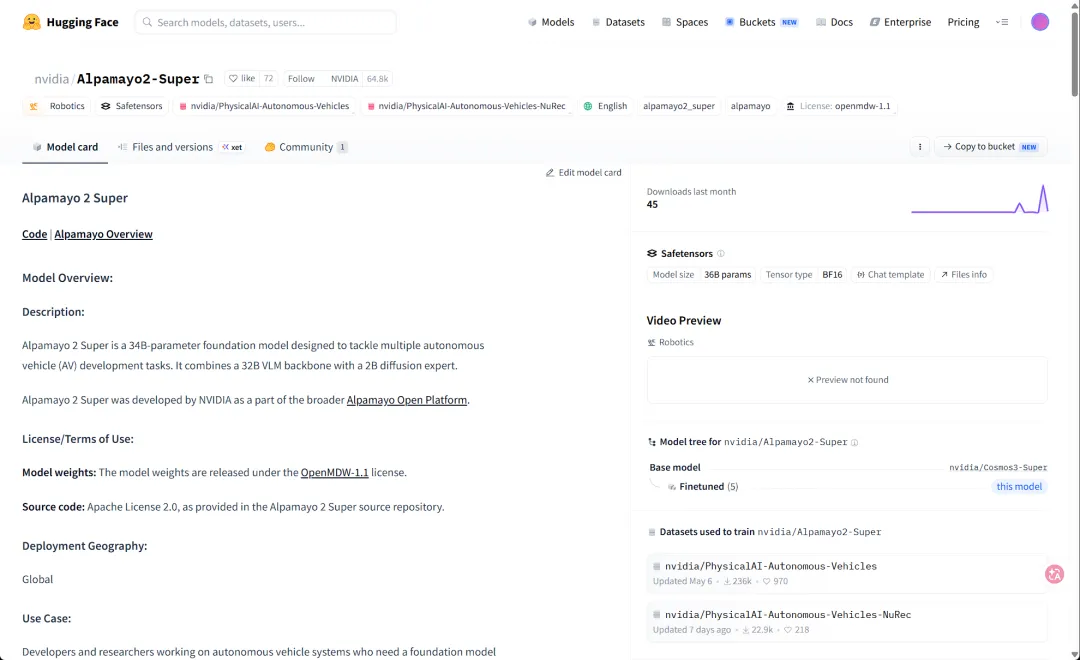
Task: Open the Chat template button
Action: pos(891,274)
